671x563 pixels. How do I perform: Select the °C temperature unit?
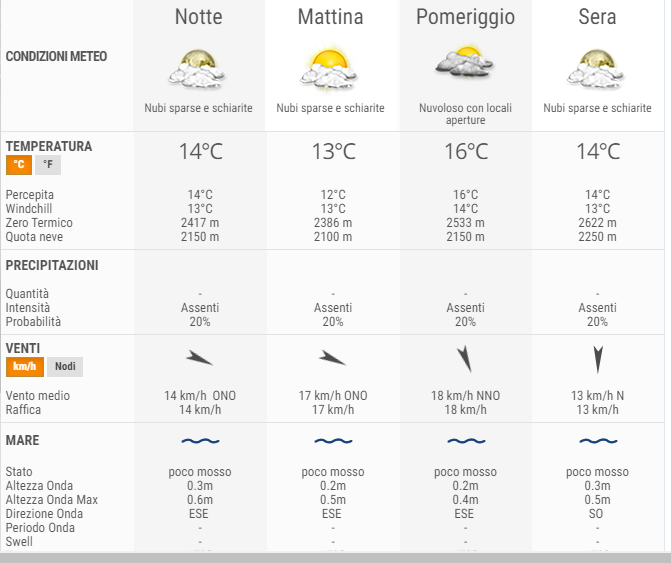tap(19, 165)
